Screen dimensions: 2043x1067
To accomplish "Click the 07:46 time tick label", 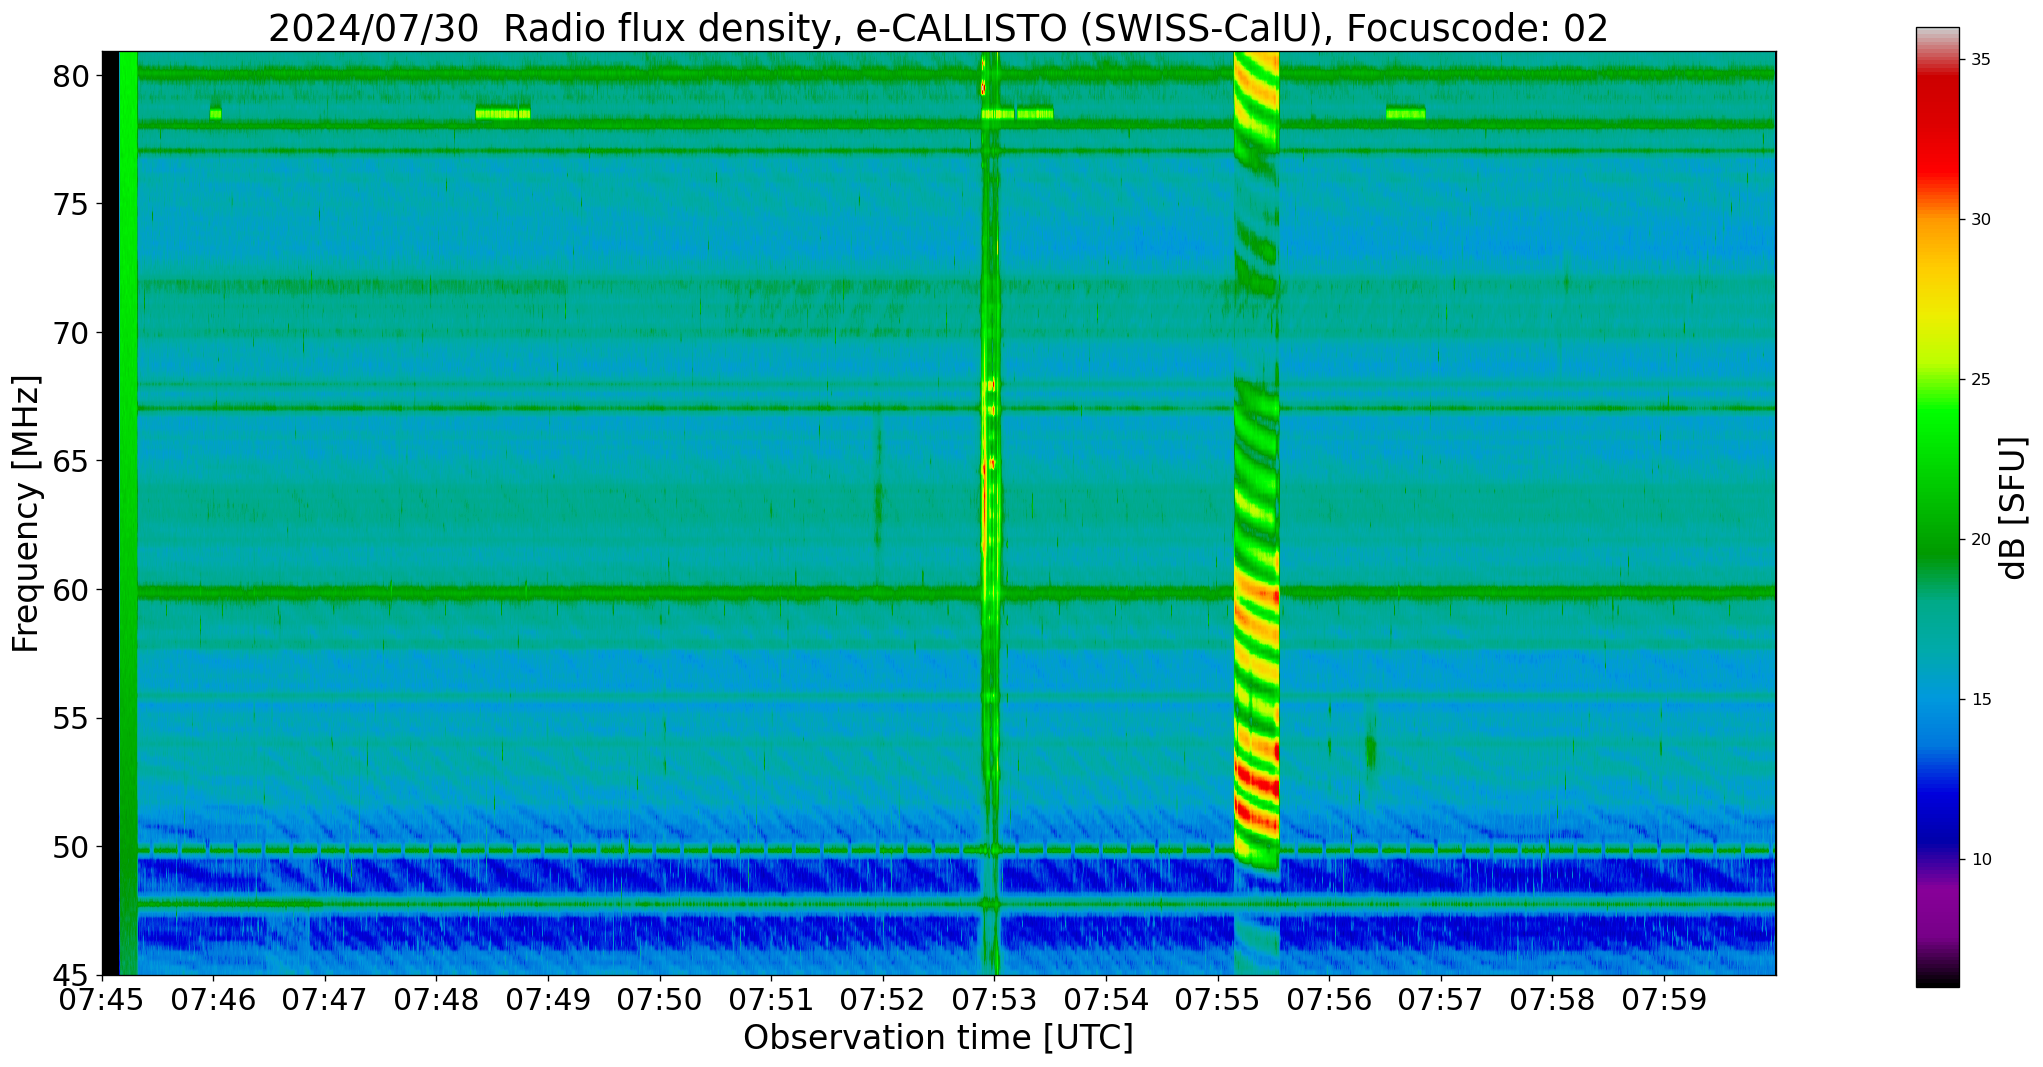I will (213, 1001).
